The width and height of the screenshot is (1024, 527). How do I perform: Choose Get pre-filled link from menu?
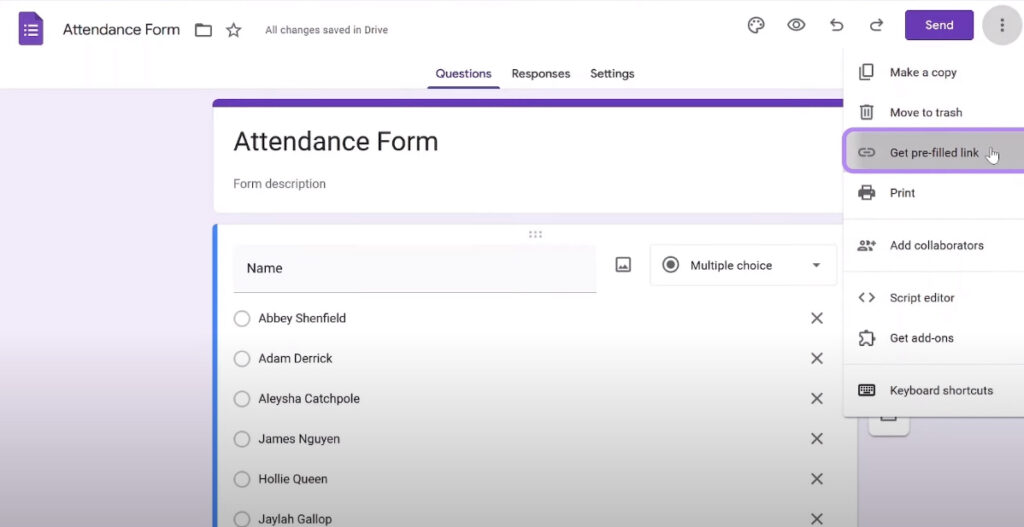click(x=934, y=152)
